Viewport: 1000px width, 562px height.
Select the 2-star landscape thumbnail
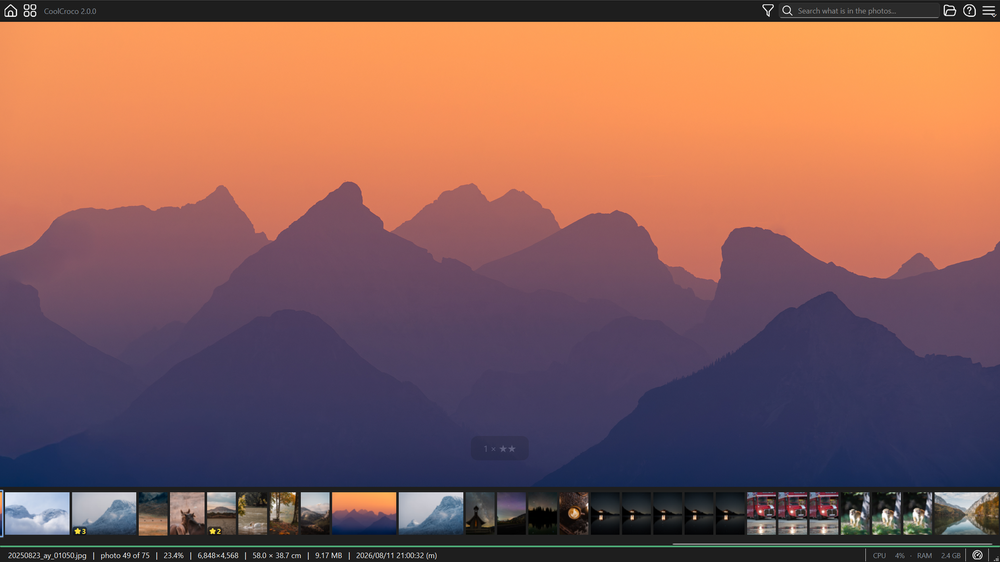tap(221, 513)
